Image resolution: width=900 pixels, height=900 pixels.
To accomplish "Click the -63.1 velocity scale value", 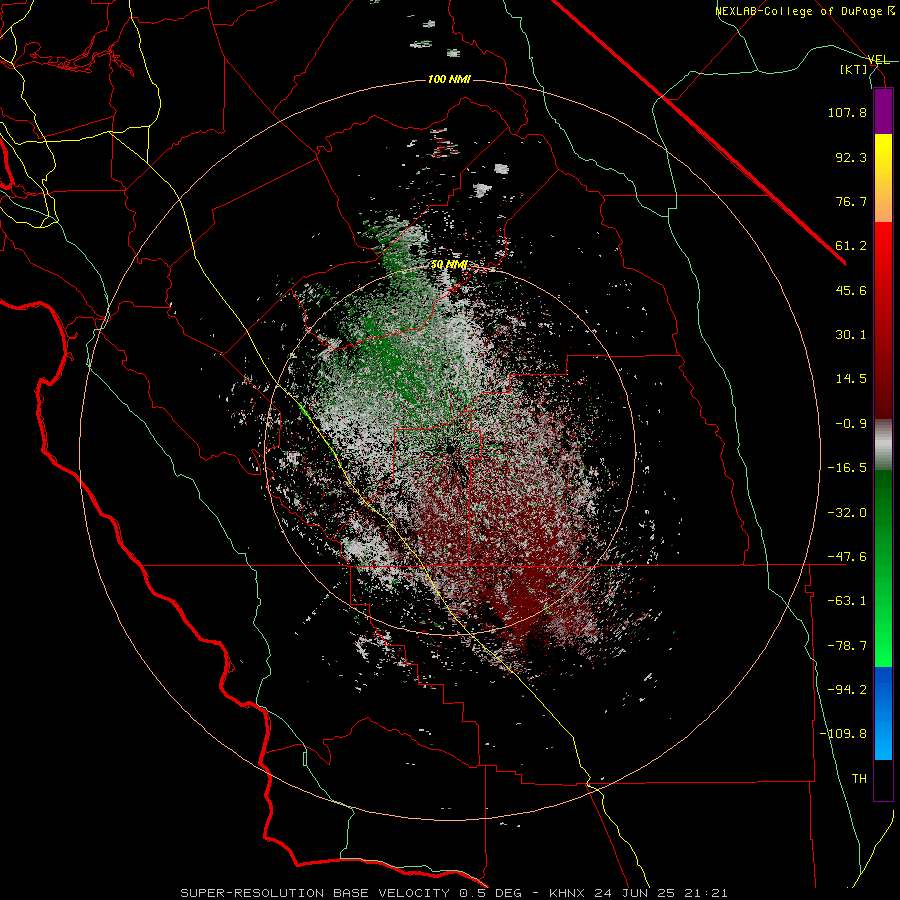I will click(x=847, y=601).
